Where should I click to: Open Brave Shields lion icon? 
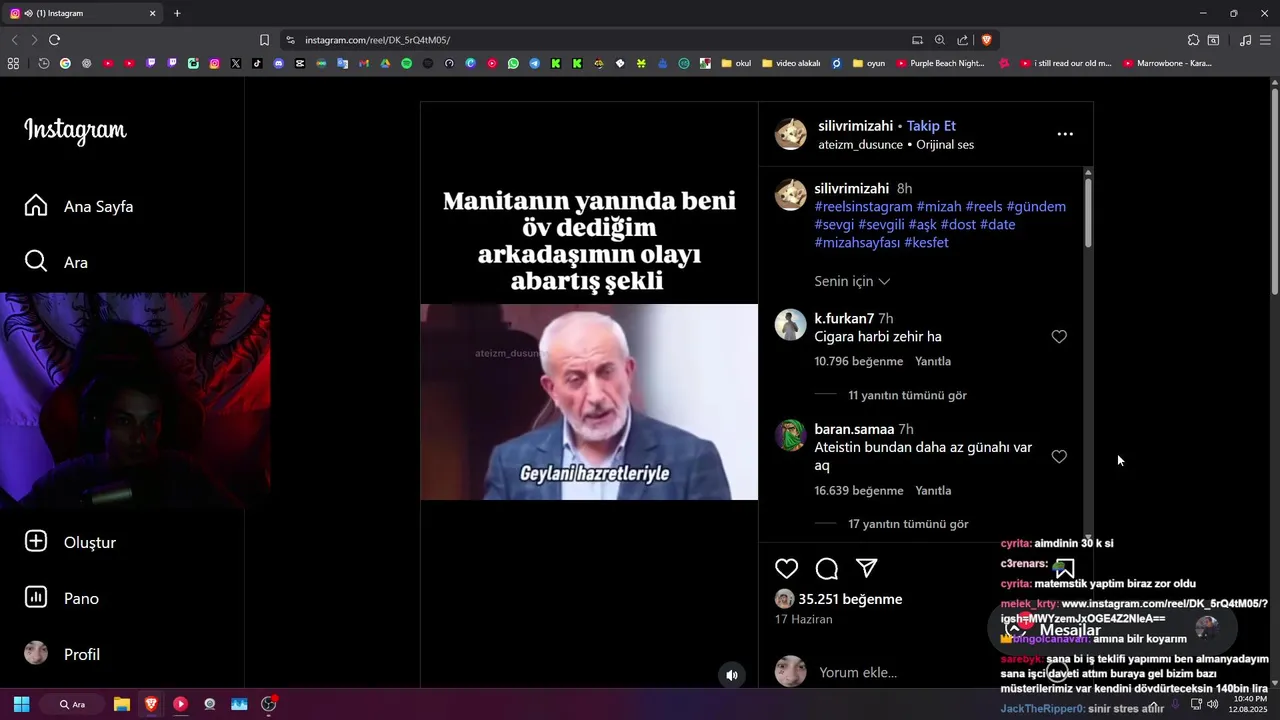tap(986, 40)
